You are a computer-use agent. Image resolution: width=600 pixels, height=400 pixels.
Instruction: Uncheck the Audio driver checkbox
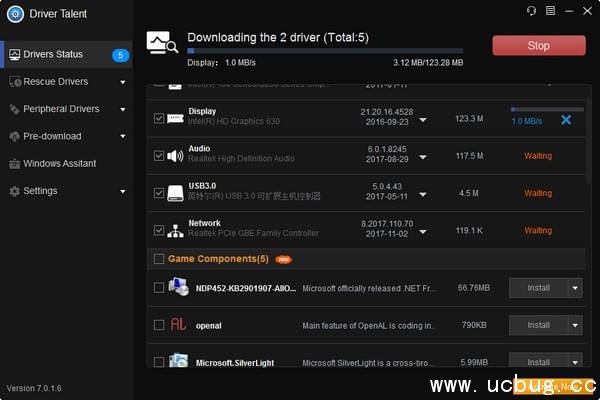tap(159, 156)
